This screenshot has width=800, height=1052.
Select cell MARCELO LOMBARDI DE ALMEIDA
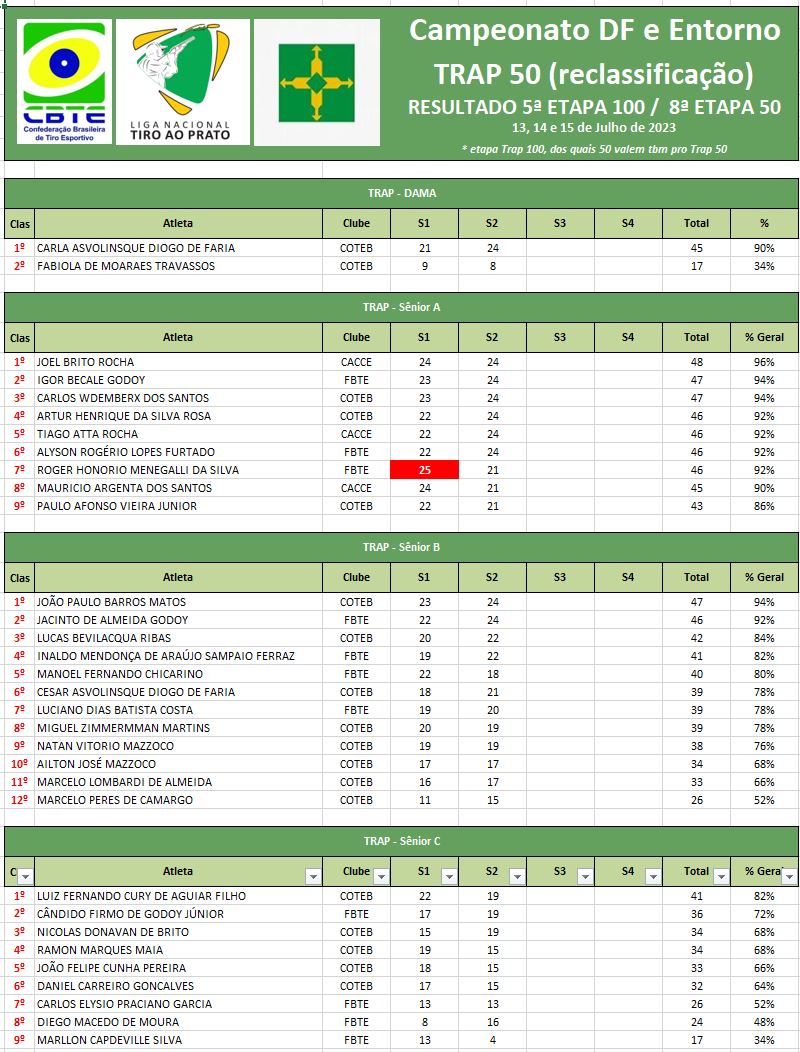click(x=179, y=782)
